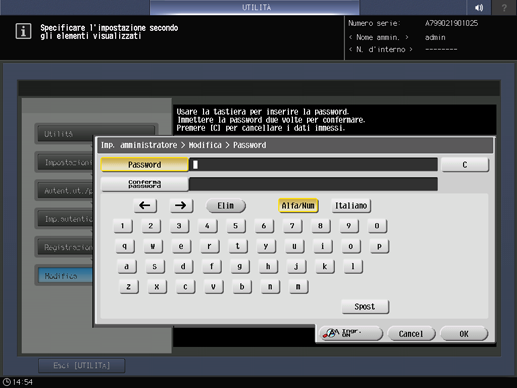Tap the l key on the keyboard
The width and height of the screenshot is (517, 388).
[353, 266]
